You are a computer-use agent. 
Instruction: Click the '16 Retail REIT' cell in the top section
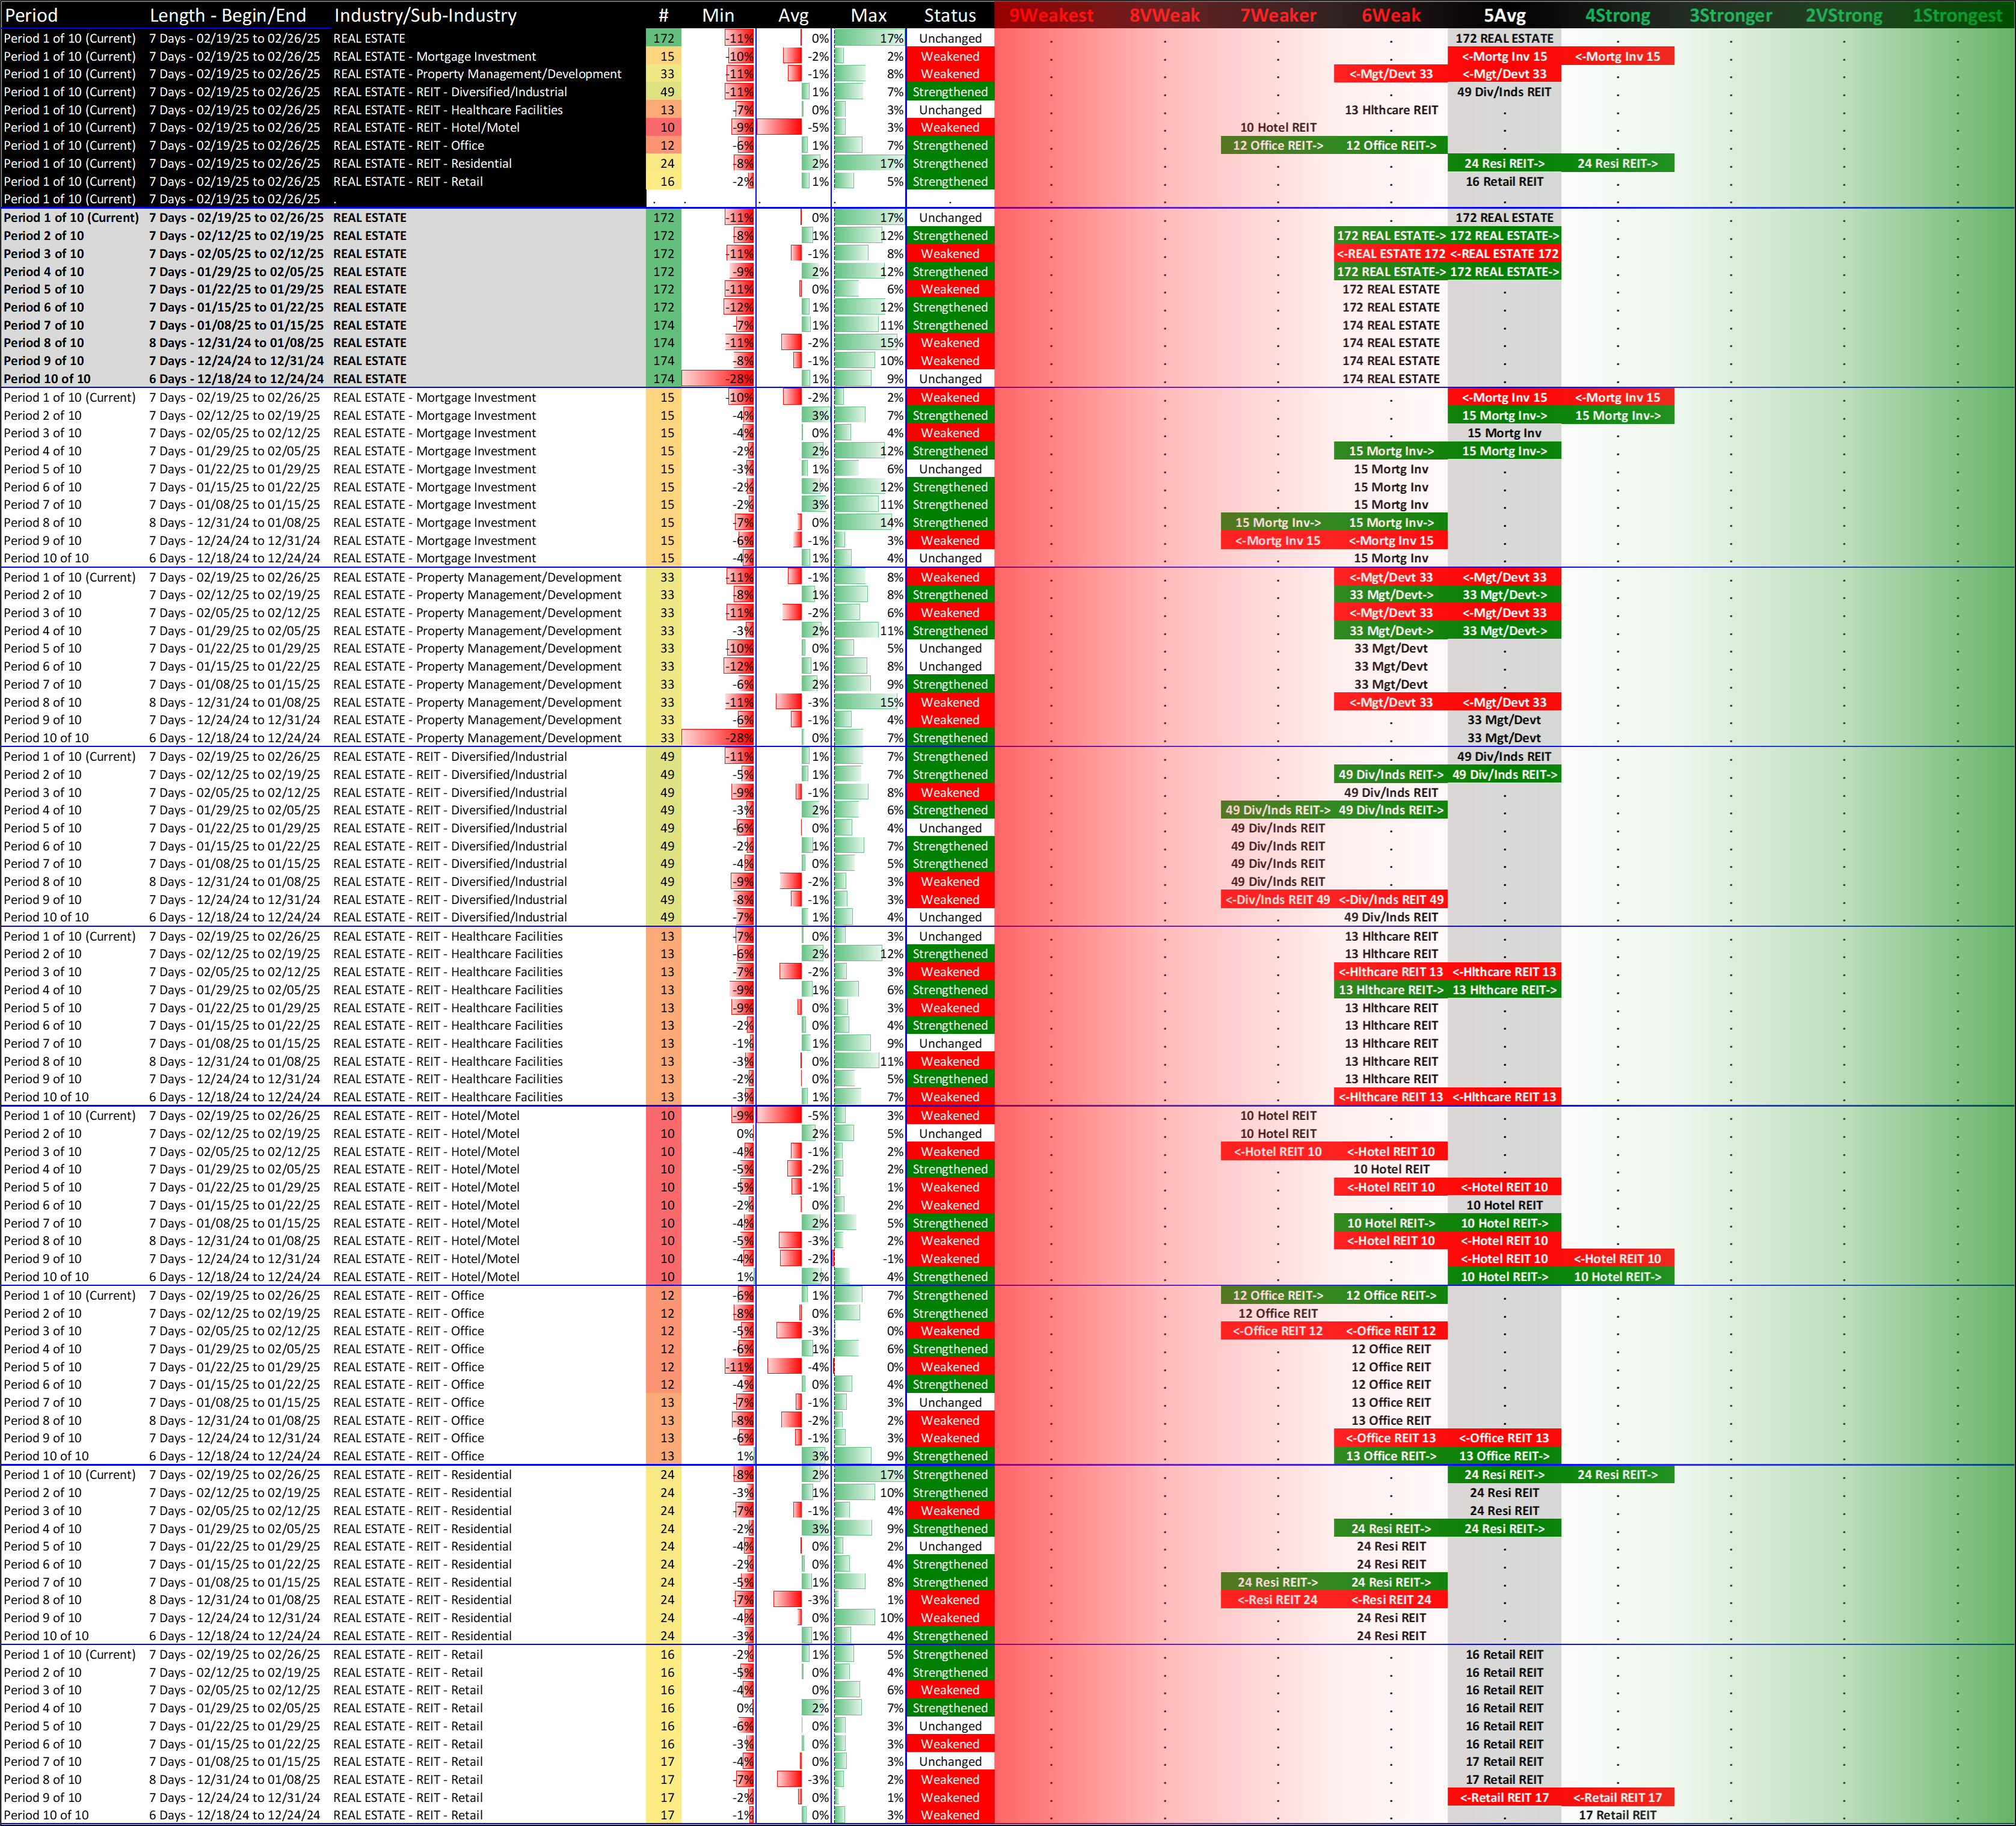coord(1504,182)
